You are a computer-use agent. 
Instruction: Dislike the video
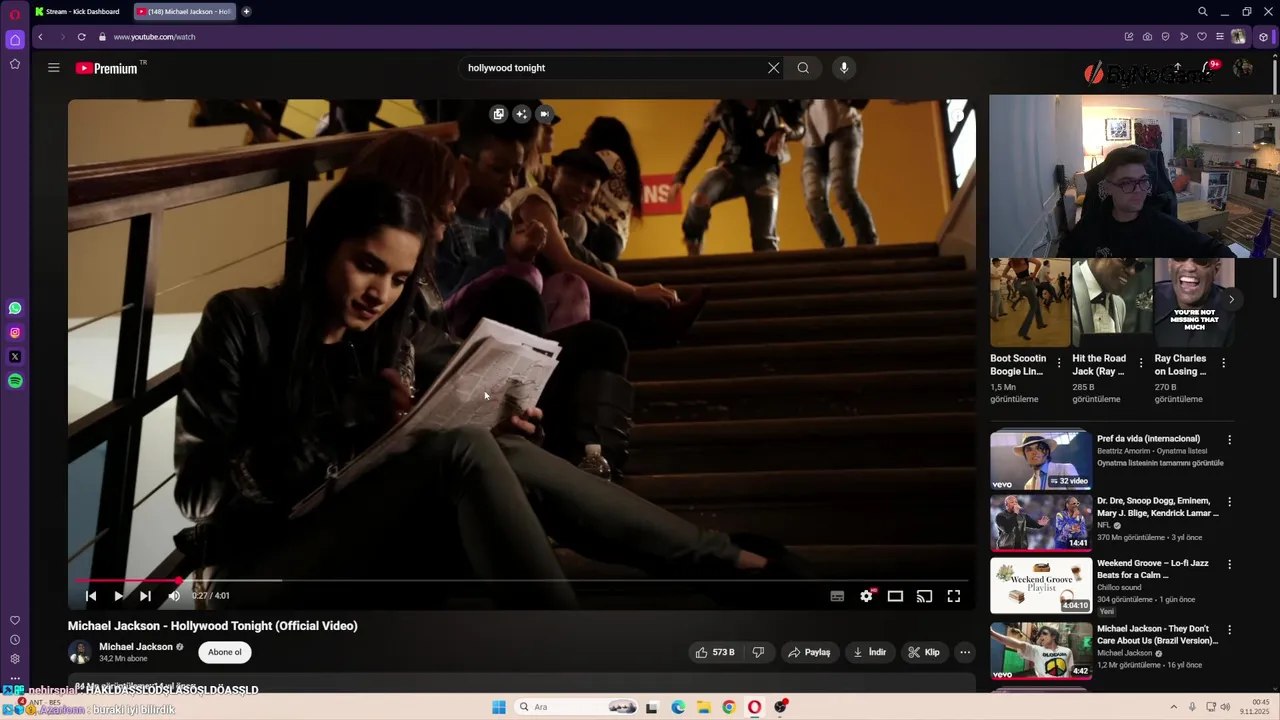(758, 652)
